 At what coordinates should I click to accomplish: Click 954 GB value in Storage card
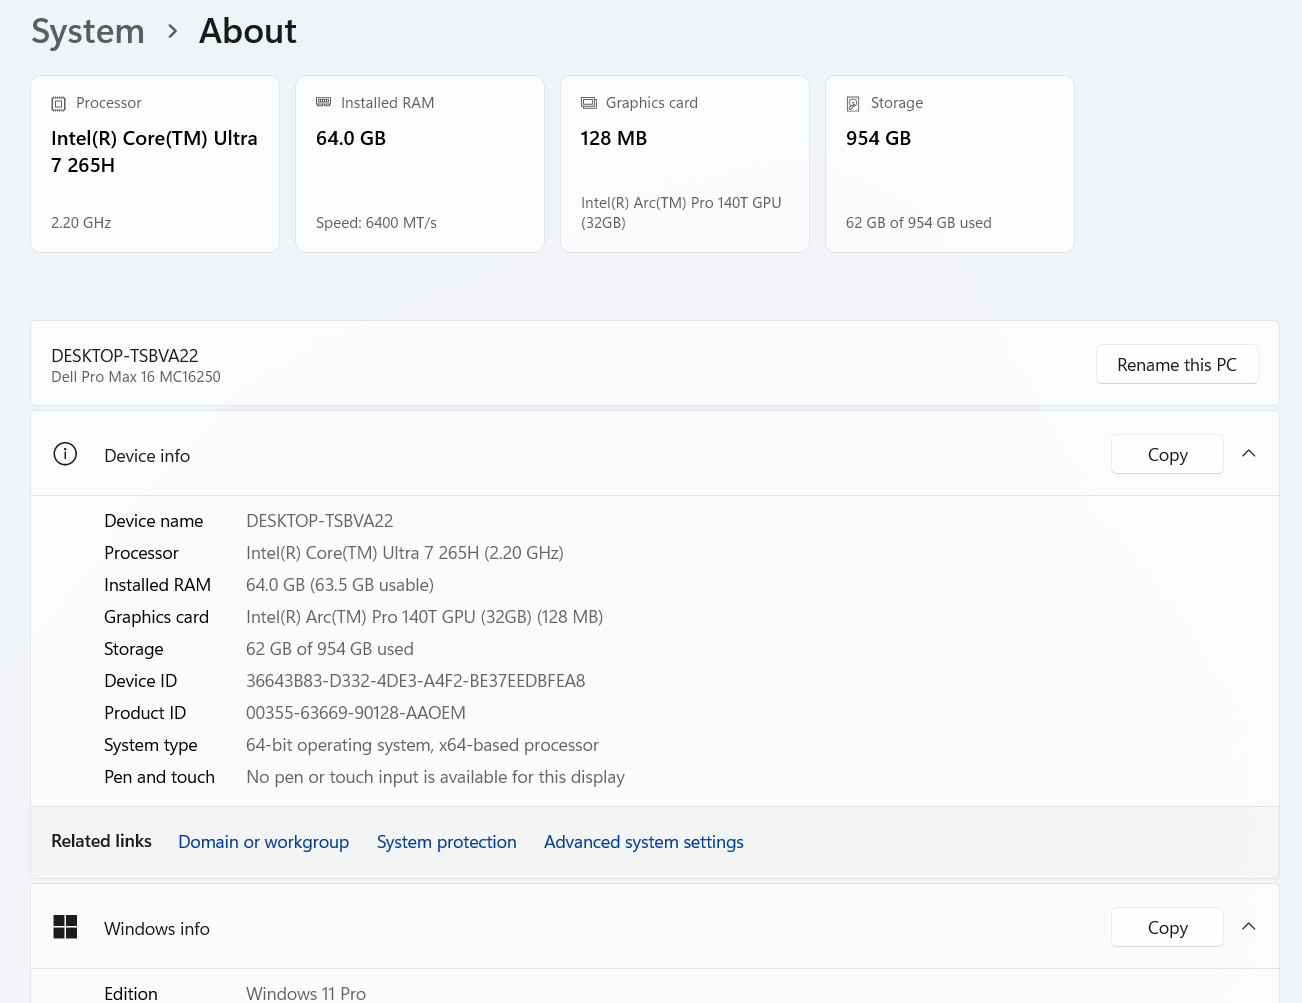pos(879,138)
